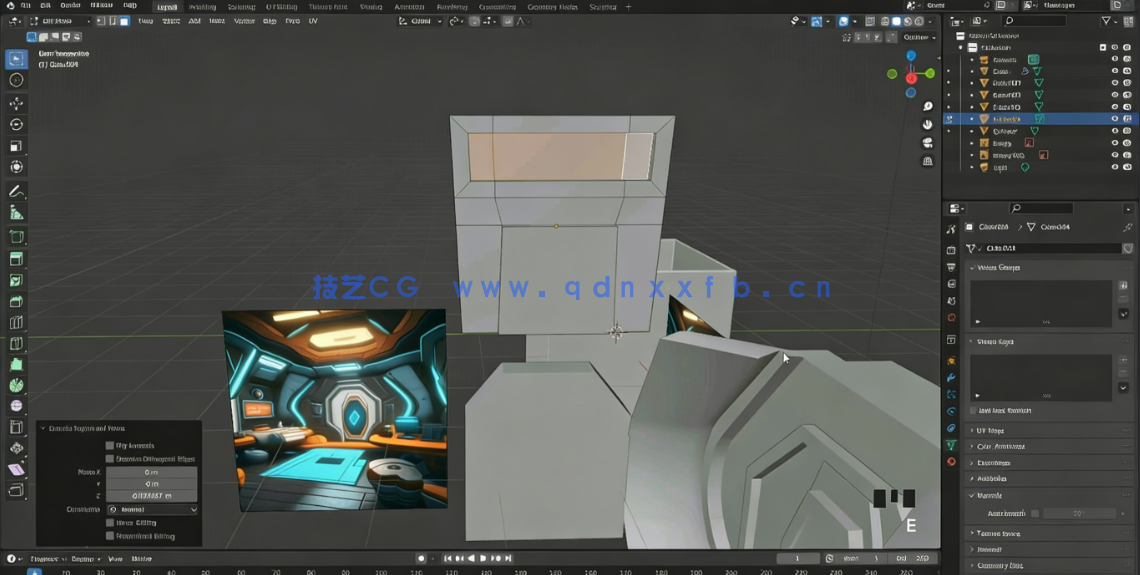The image size is (1140, 575).
Task: Switch to vertex select mode
Action: [x=100, y=21]
